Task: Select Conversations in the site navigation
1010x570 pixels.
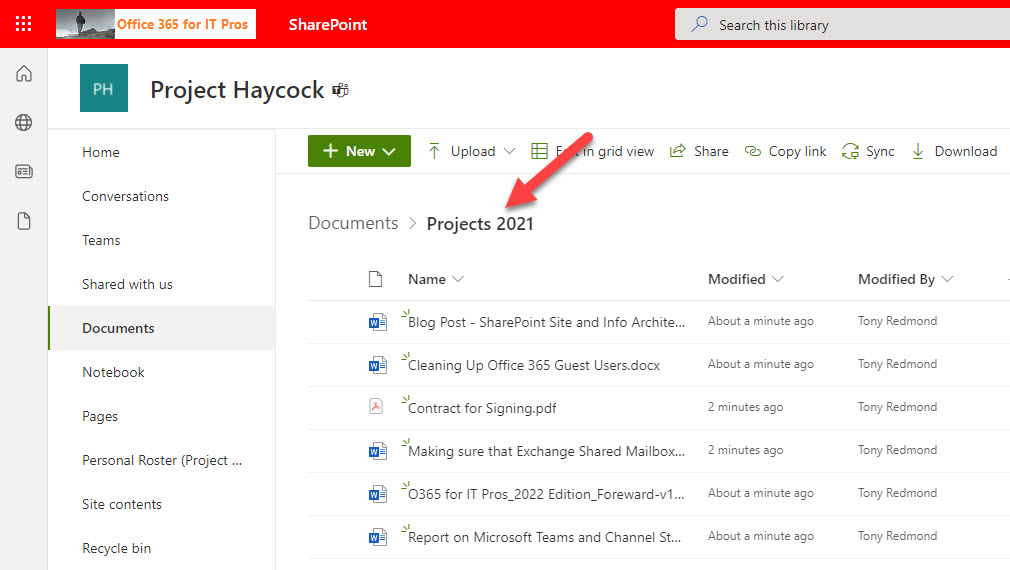Action: click(x=125, y=196)
